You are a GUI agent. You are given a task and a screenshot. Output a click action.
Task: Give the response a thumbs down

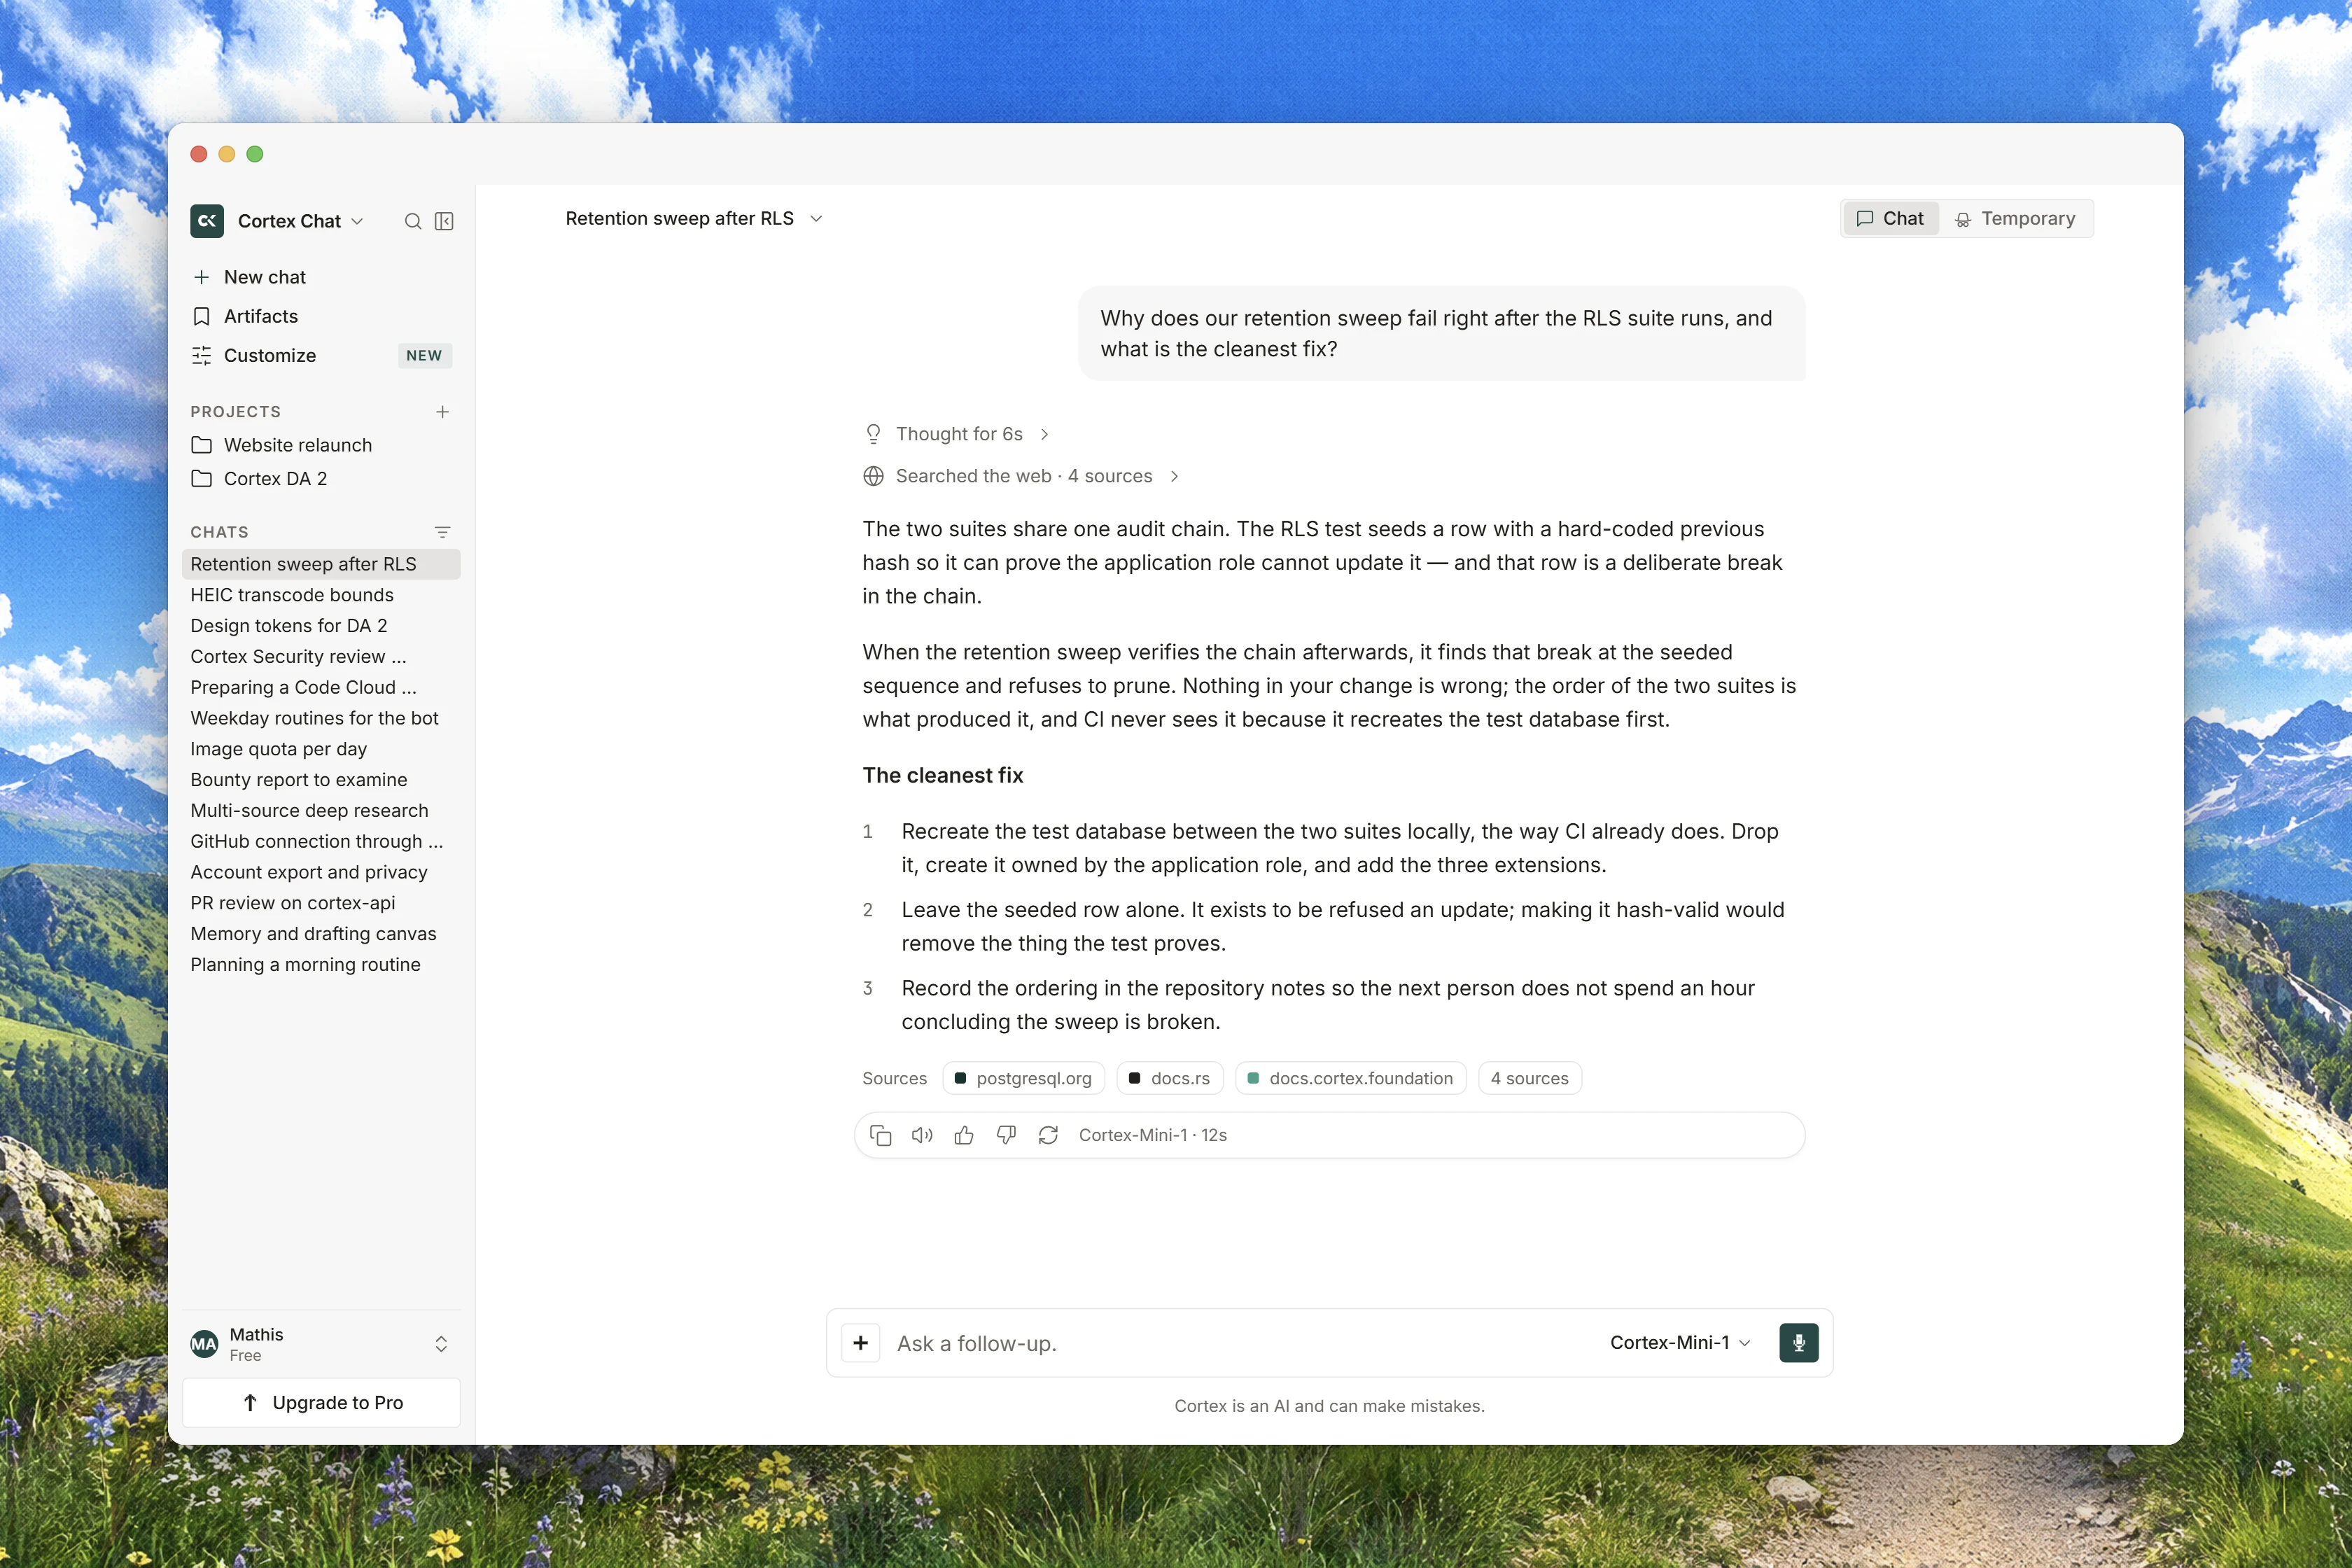pyautogui.click(x=1006, y=1135)
